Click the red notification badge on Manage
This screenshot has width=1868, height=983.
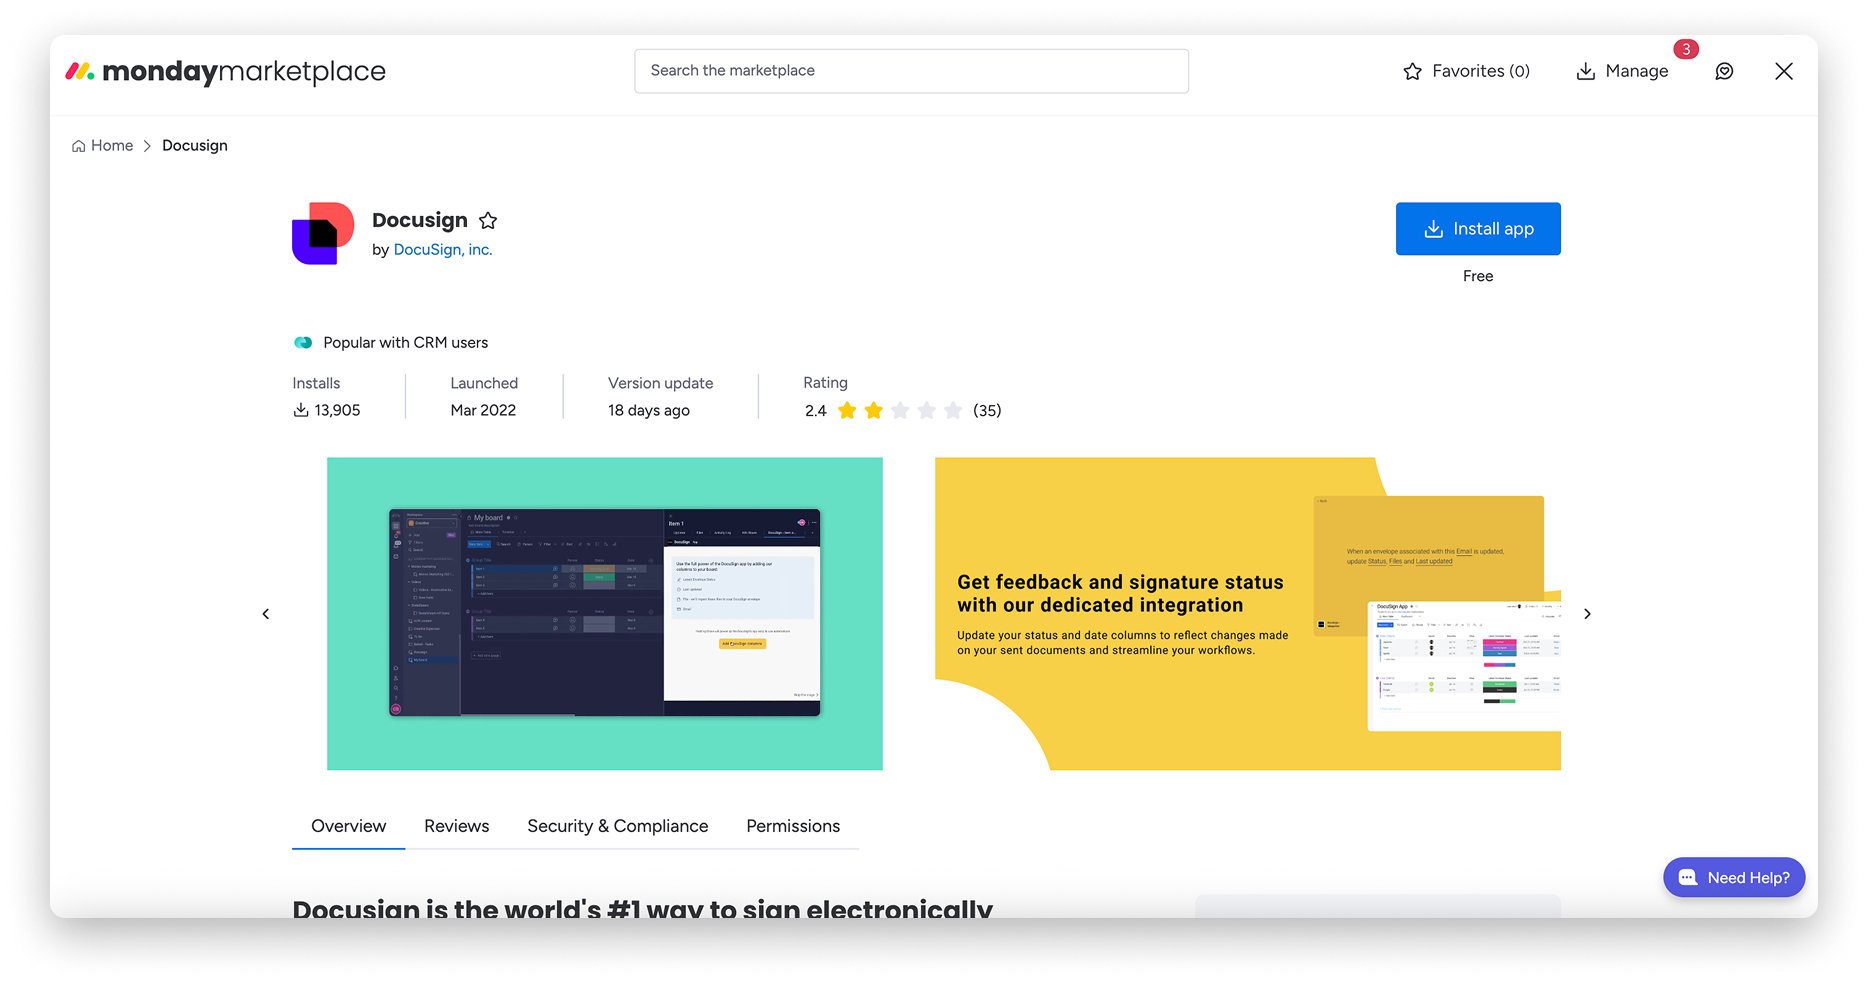pos(1686,49)
